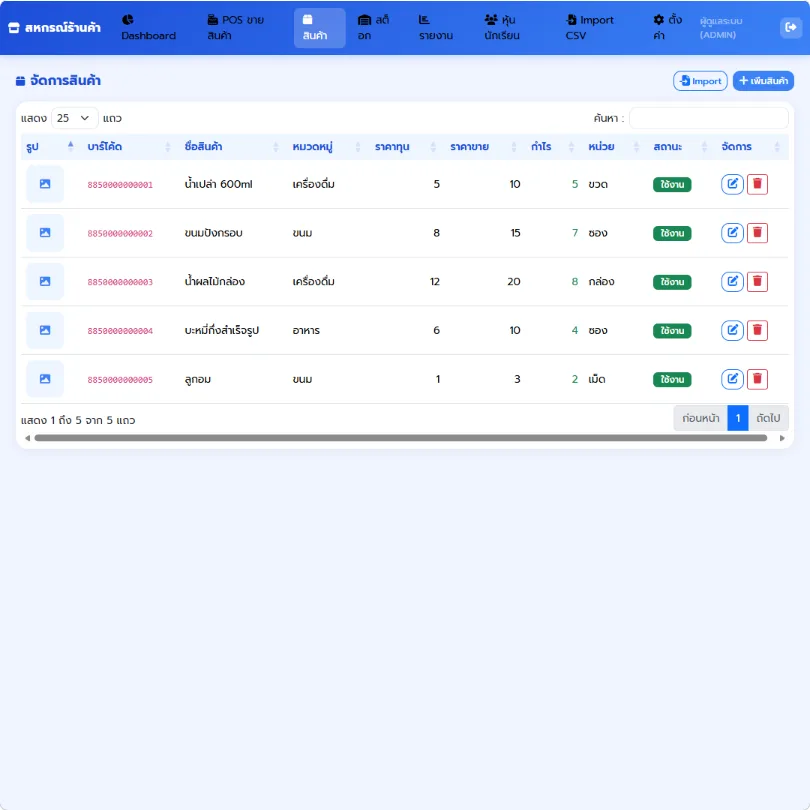Click the เพิ่มสินค้า add product button
This screenshot has height=810, width=810.
click(x=763, y=81)
